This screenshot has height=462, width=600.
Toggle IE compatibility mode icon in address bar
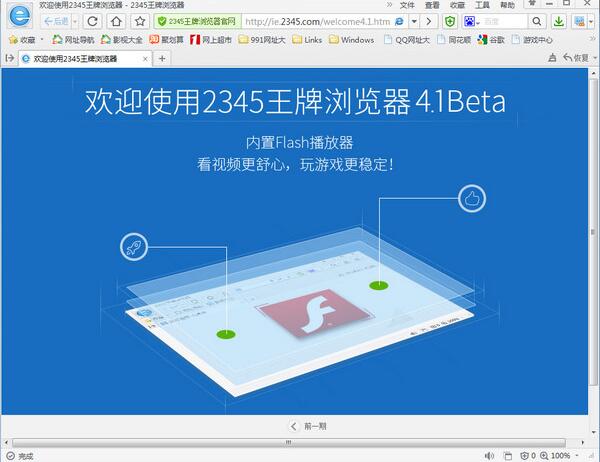pyautogui.click(x=400, y=21)
